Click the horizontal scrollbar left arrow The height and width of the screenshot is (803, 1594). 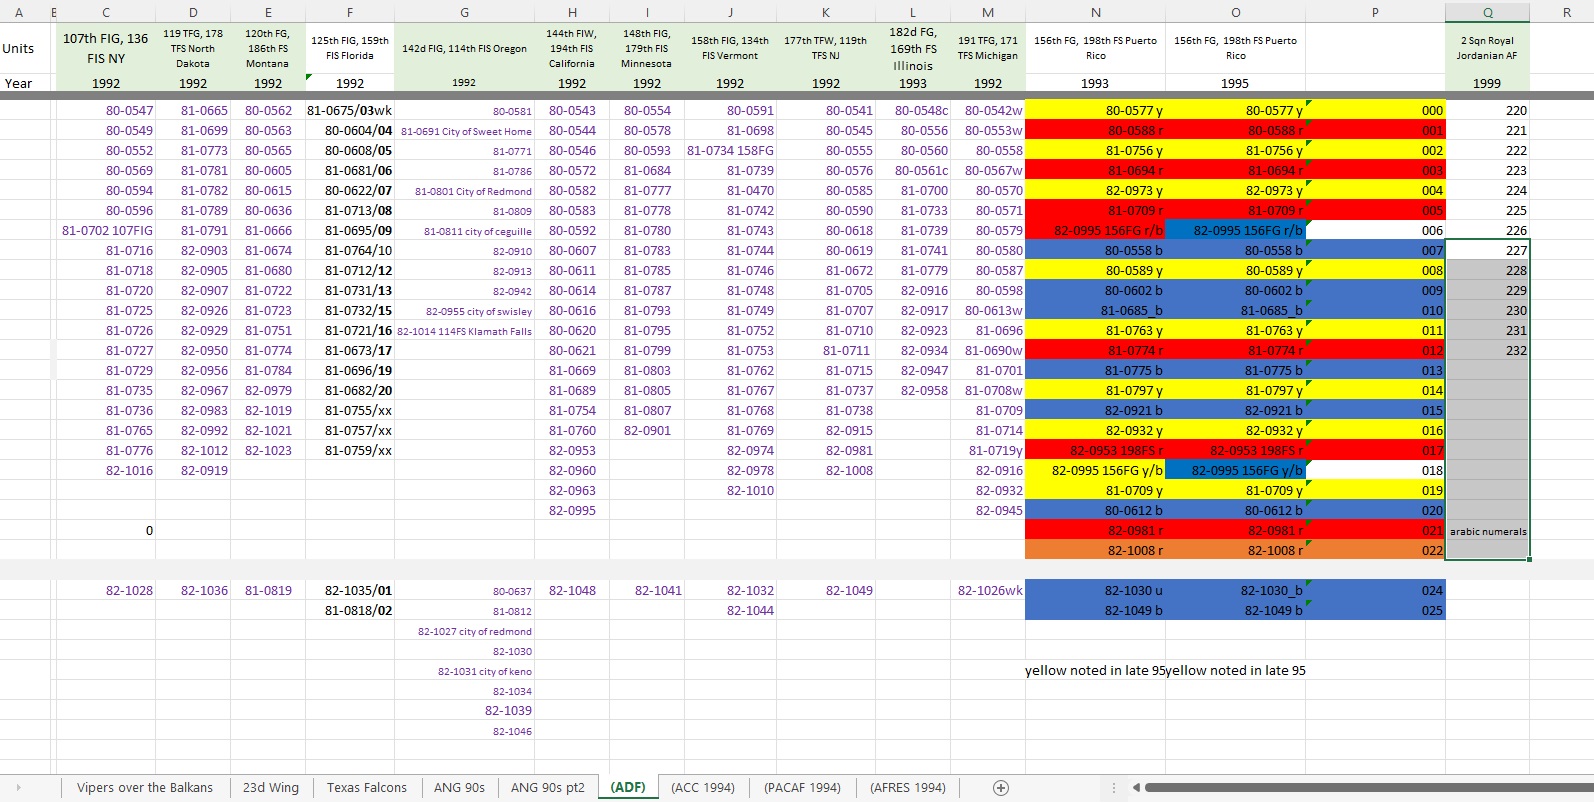coord(1136,788)
